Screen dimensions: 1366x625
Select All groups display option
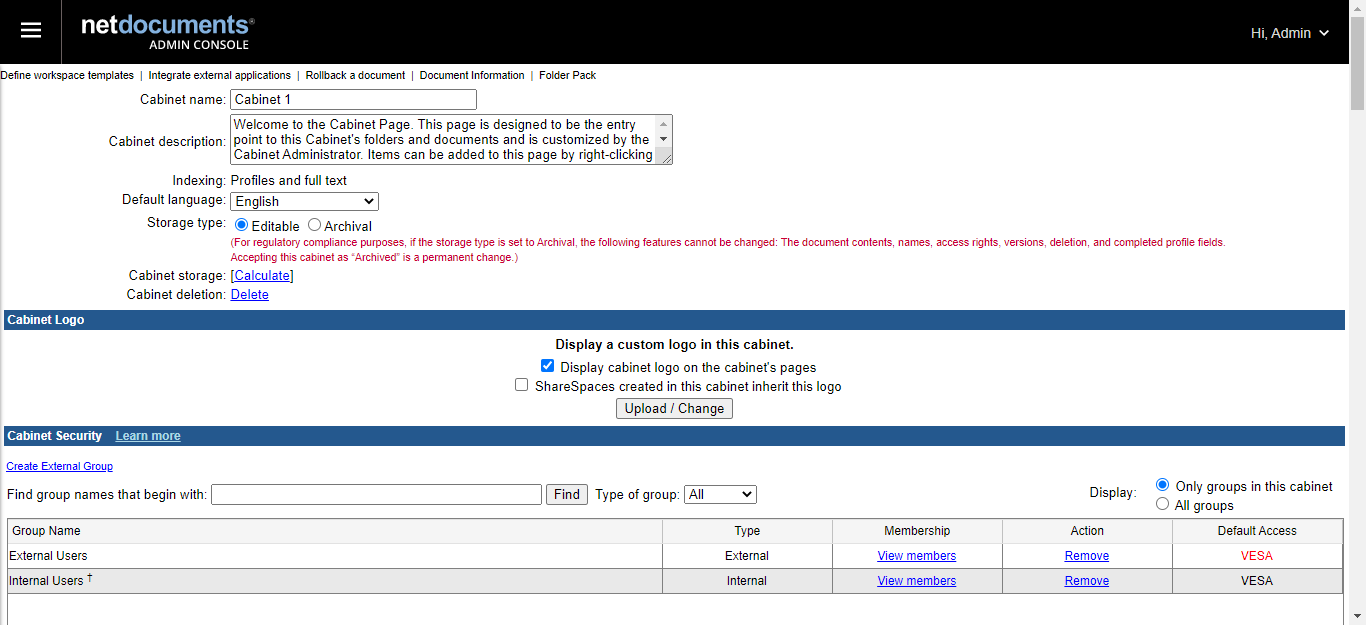coord(1162,504)
